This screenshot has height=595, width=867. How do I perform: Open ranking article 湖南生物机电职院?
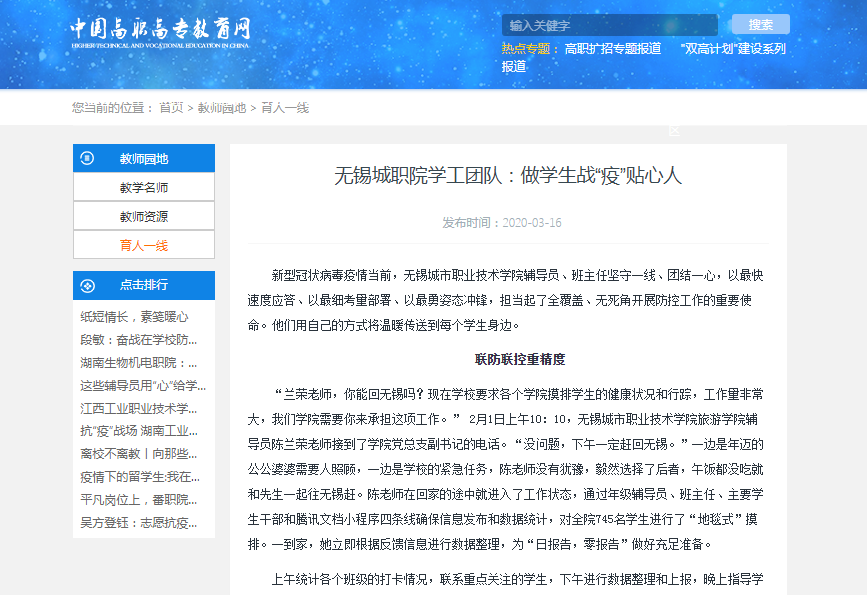(x=139, y=363)
